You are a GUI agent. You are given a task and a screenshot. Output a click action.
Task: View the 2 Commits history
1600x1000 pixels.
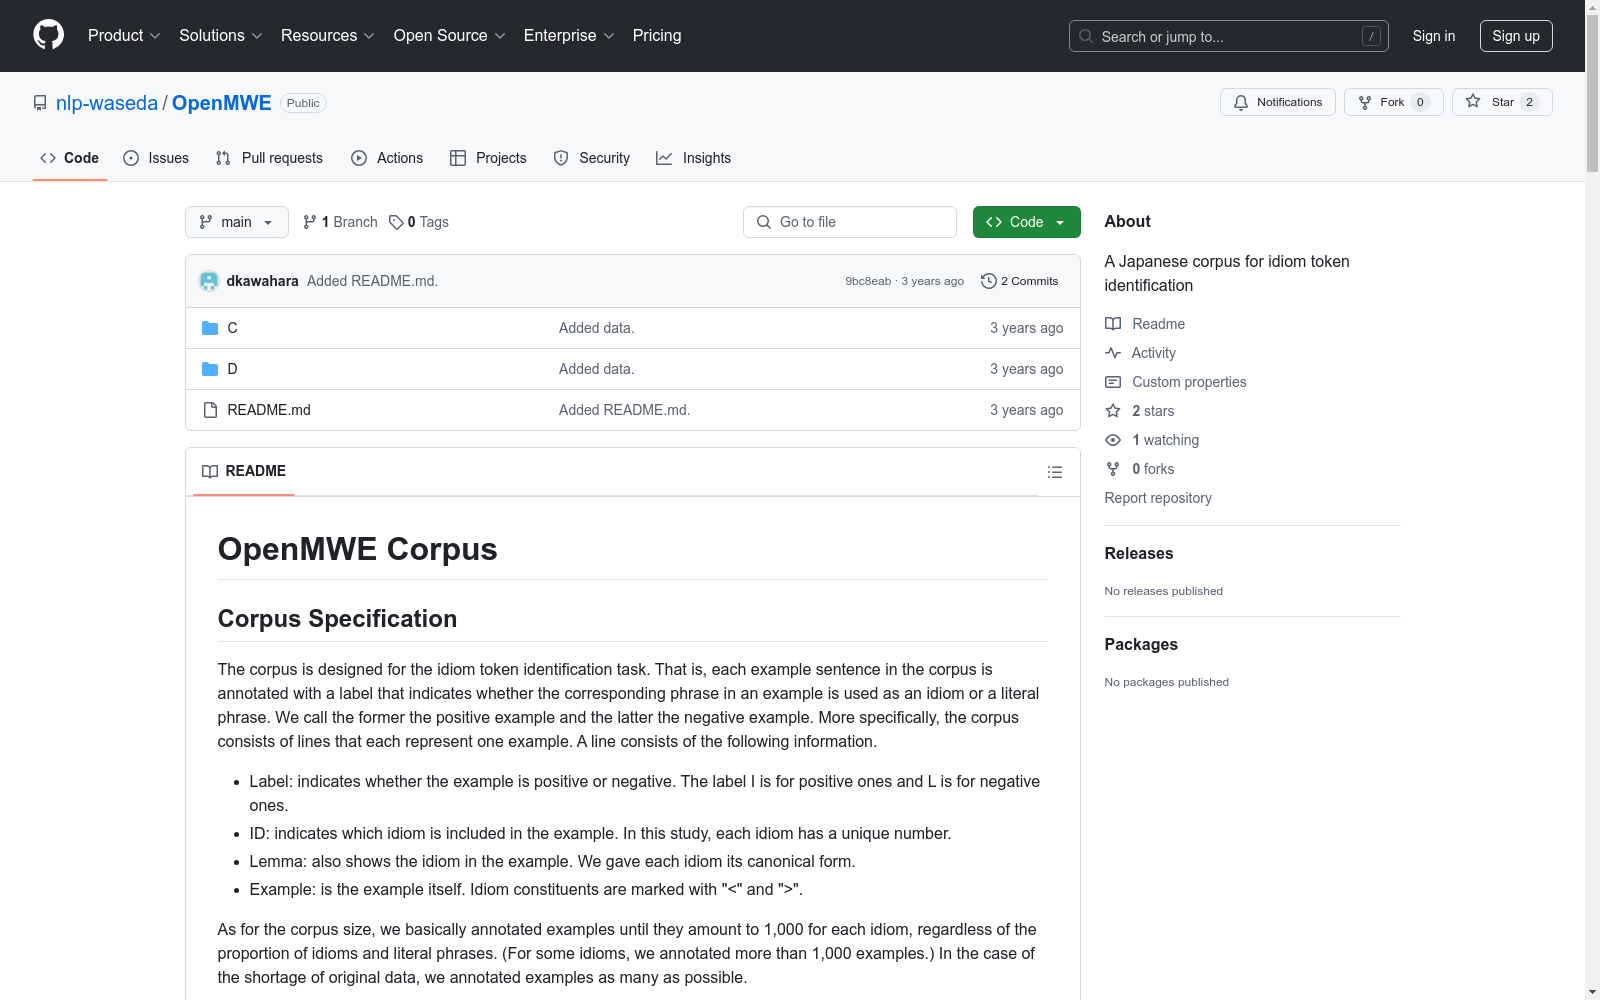[1020, 281]
